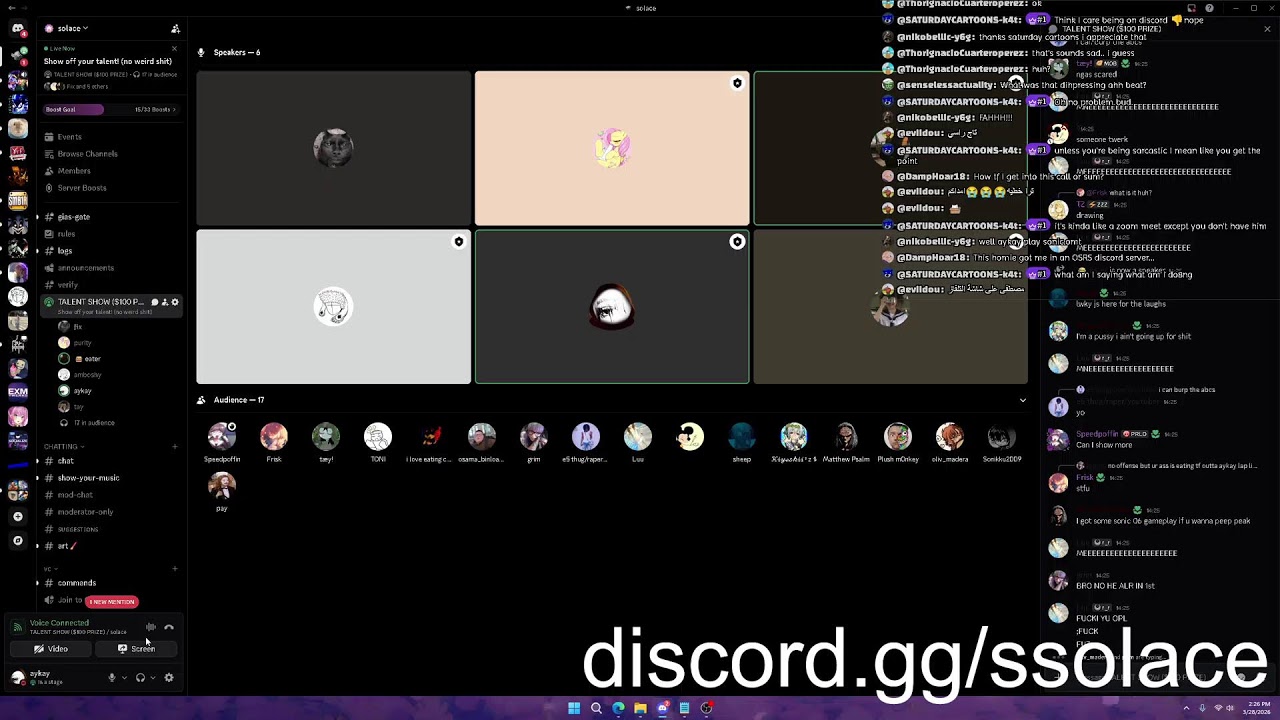Image resolution: width=1280 pixels, height=720 pixels.
Task: Open chat icon on TALENT SHOW stage
Action: [x=155, y=302]
